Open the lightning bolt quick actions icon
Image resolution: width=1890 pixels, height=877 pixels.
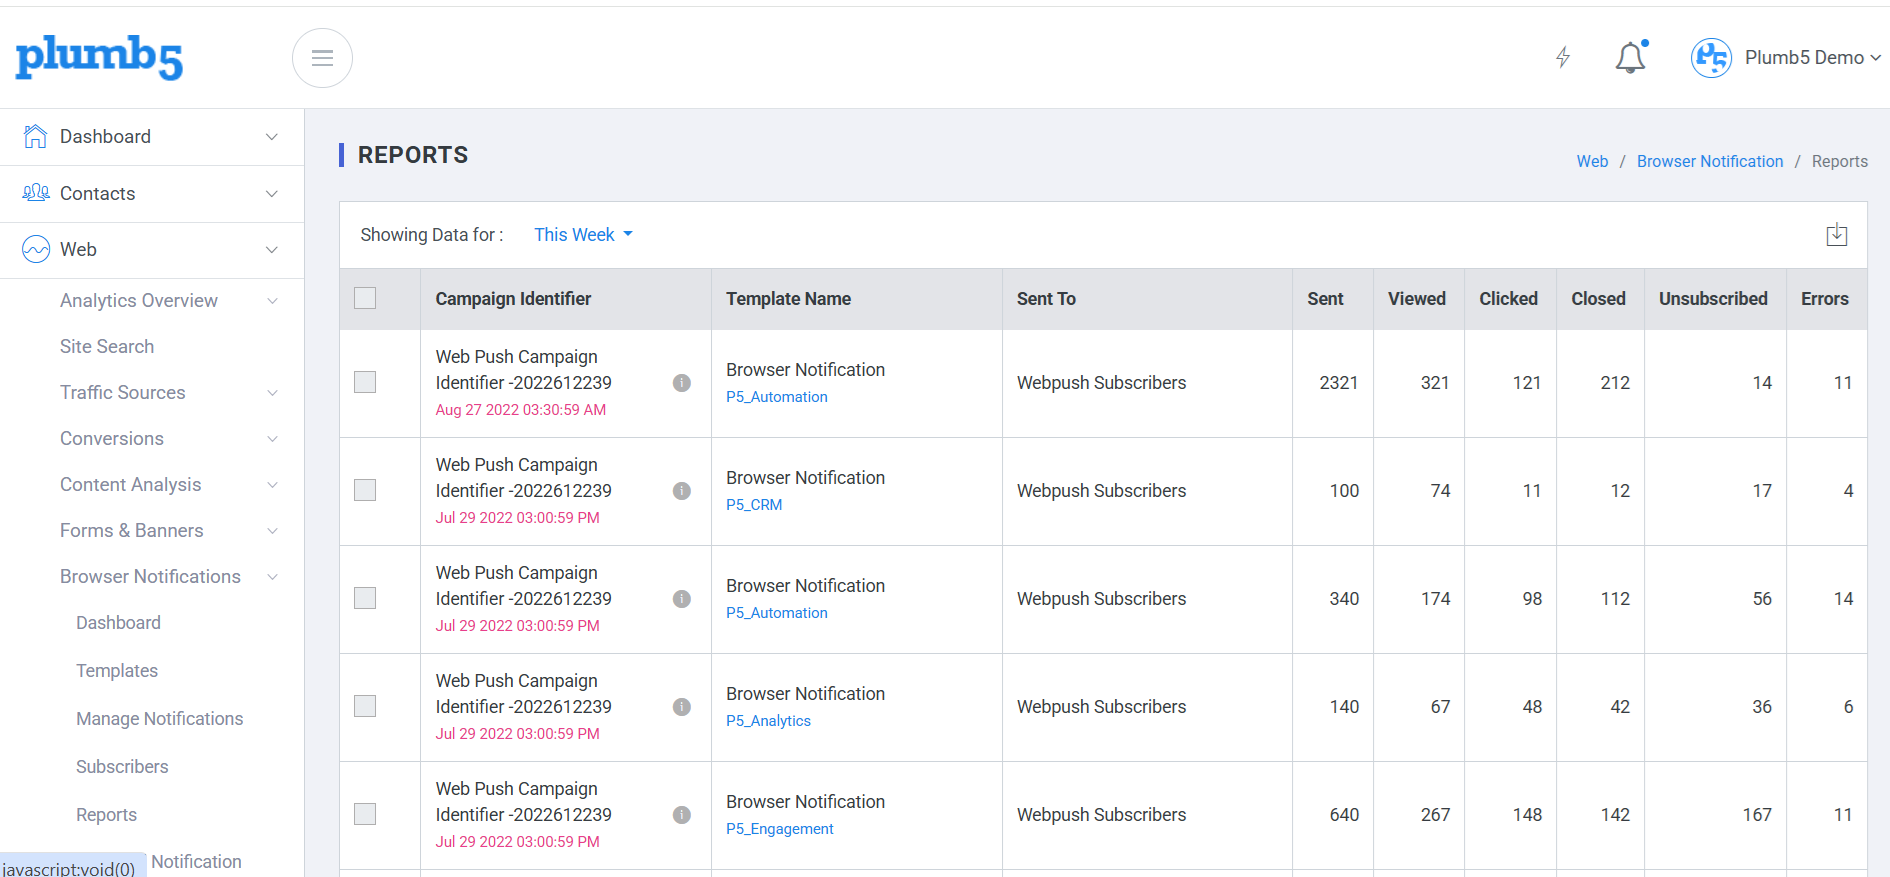[1563, 57]
